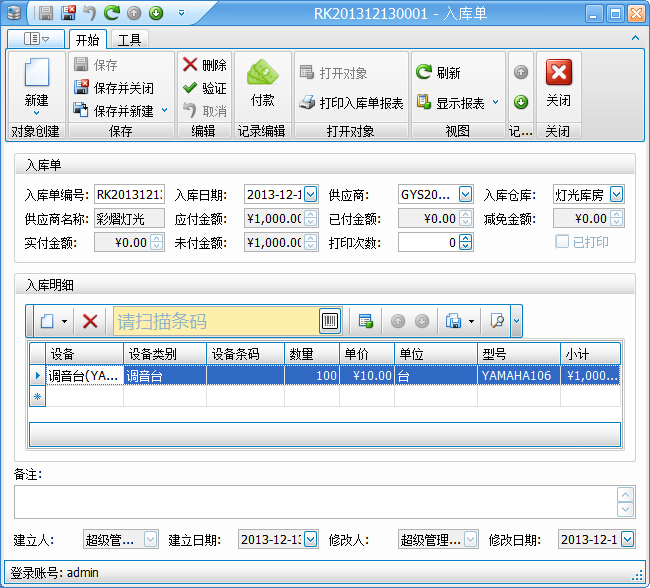Open the 入库仓库 warehouse dropdown

(616, 194)
